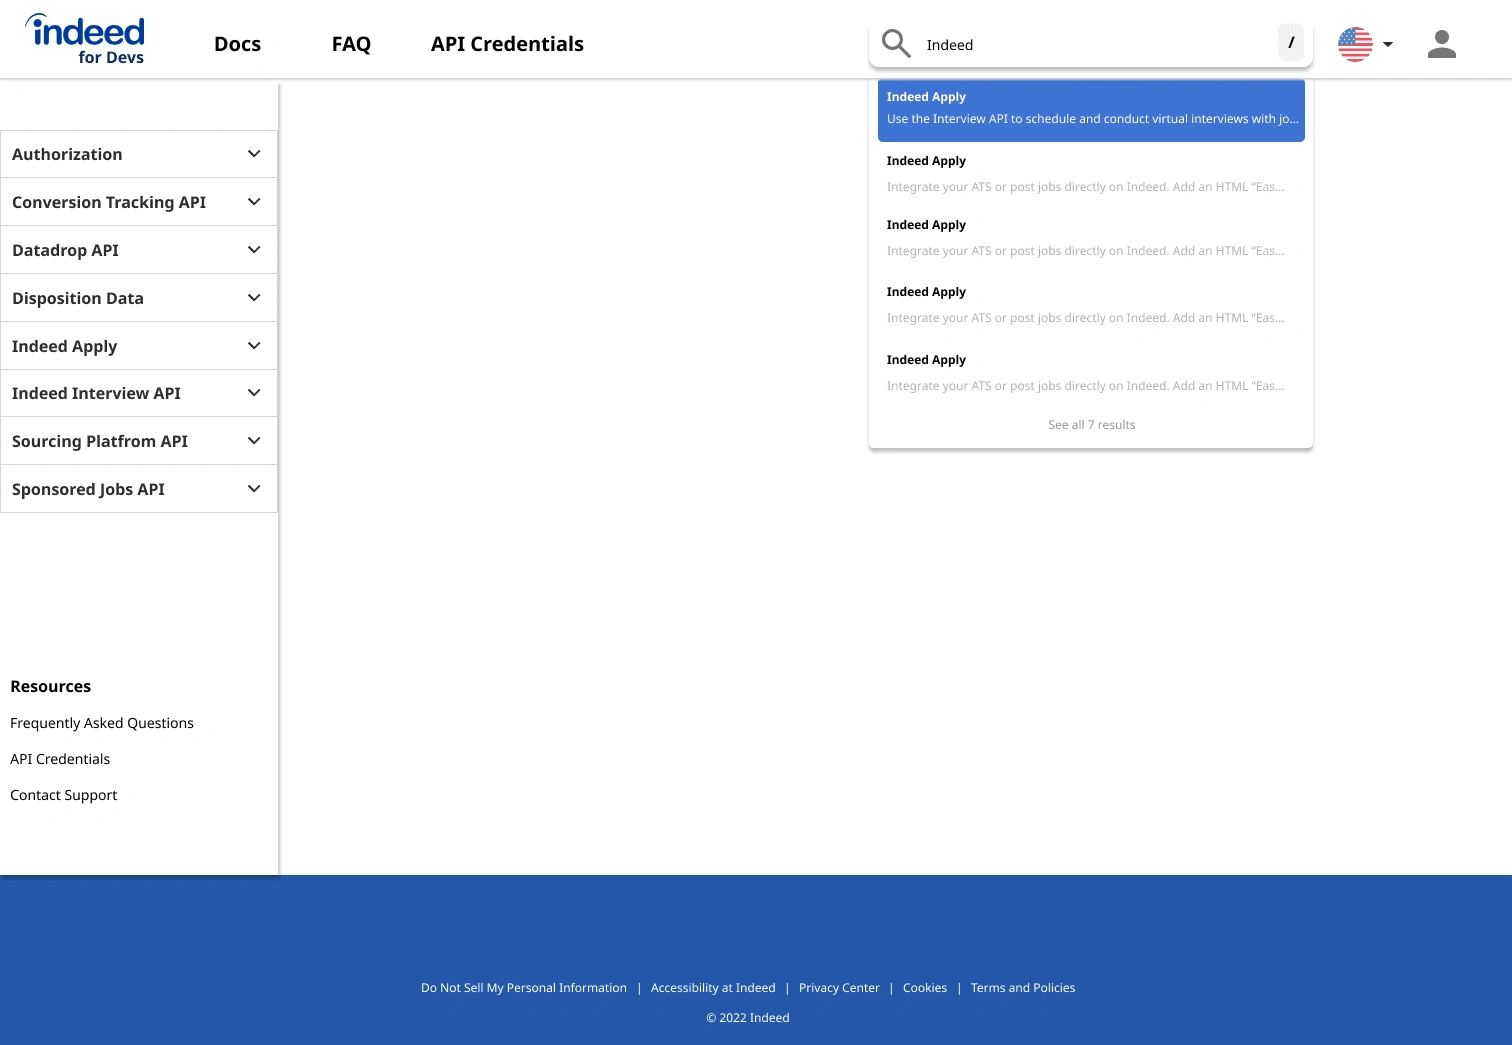Click the Indeed for Devs logo
The height and width of the screenshot is (1045, 1512).
[x=85, y=40]
